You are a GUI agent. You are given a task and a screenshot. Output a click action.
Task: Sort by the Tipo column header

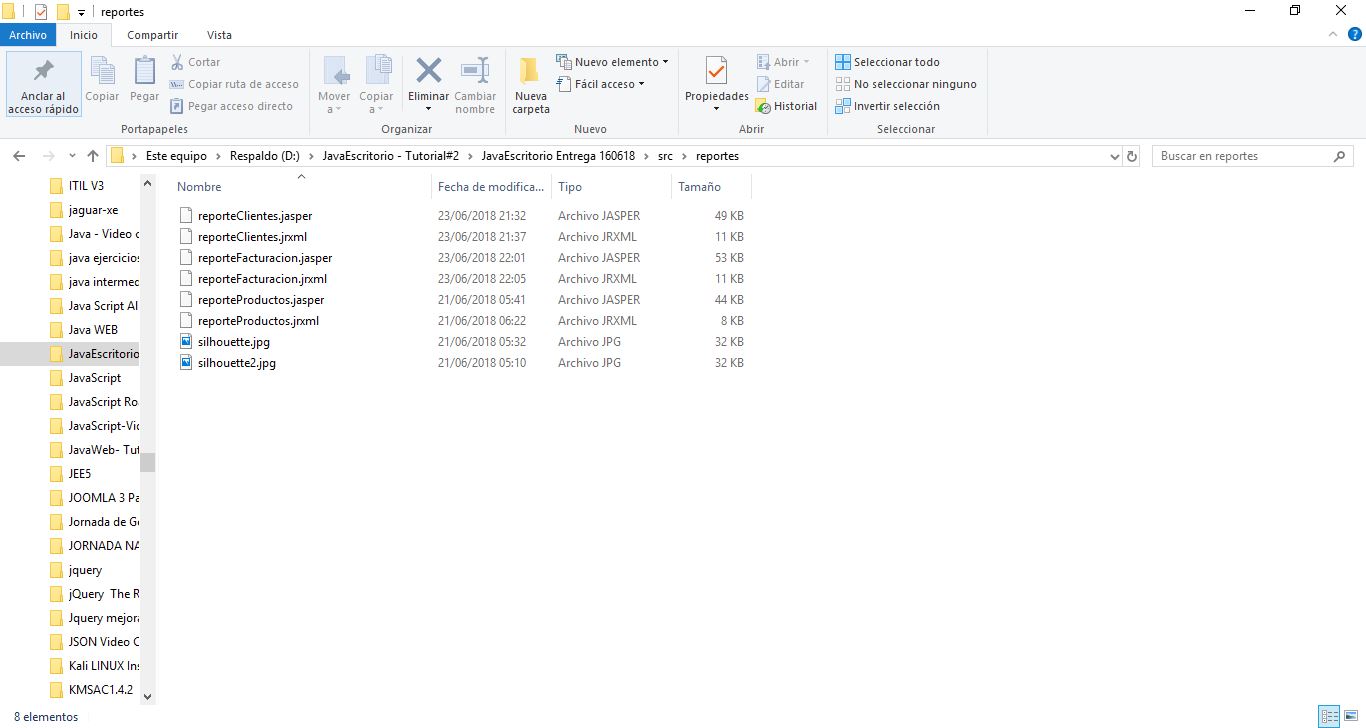coord(611,187)
